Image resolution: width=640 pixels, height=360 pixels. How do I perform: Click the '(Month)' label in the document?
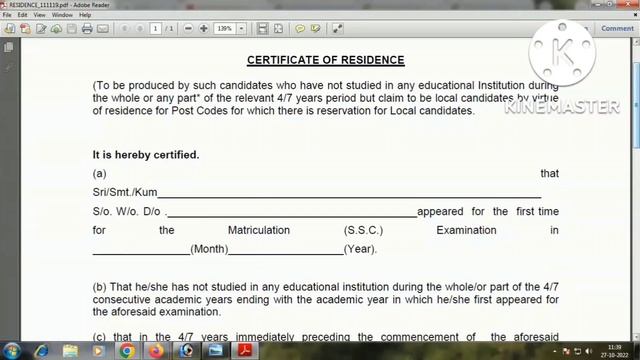209,249
